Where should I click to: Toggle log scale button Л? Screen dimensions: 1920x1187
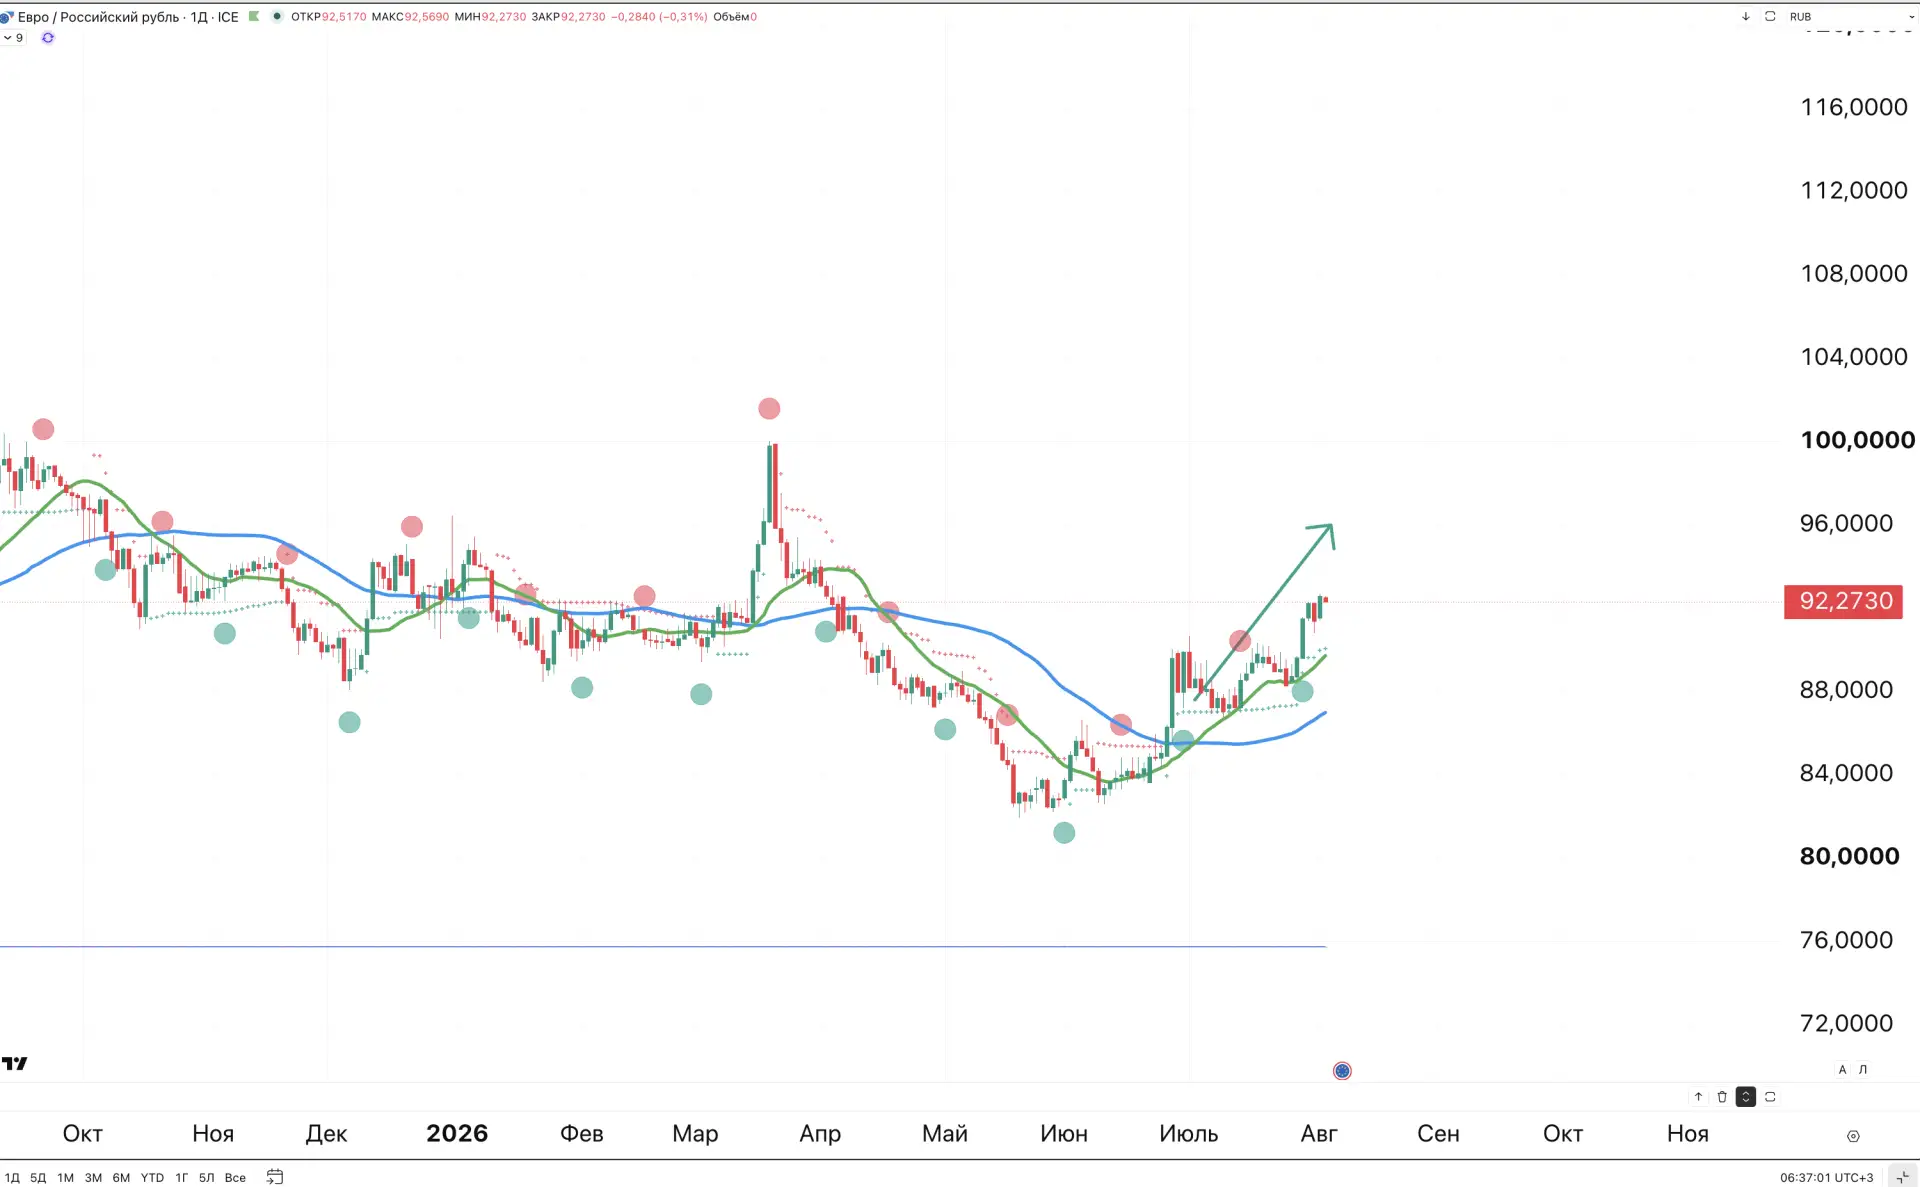coord(1863,1069)
